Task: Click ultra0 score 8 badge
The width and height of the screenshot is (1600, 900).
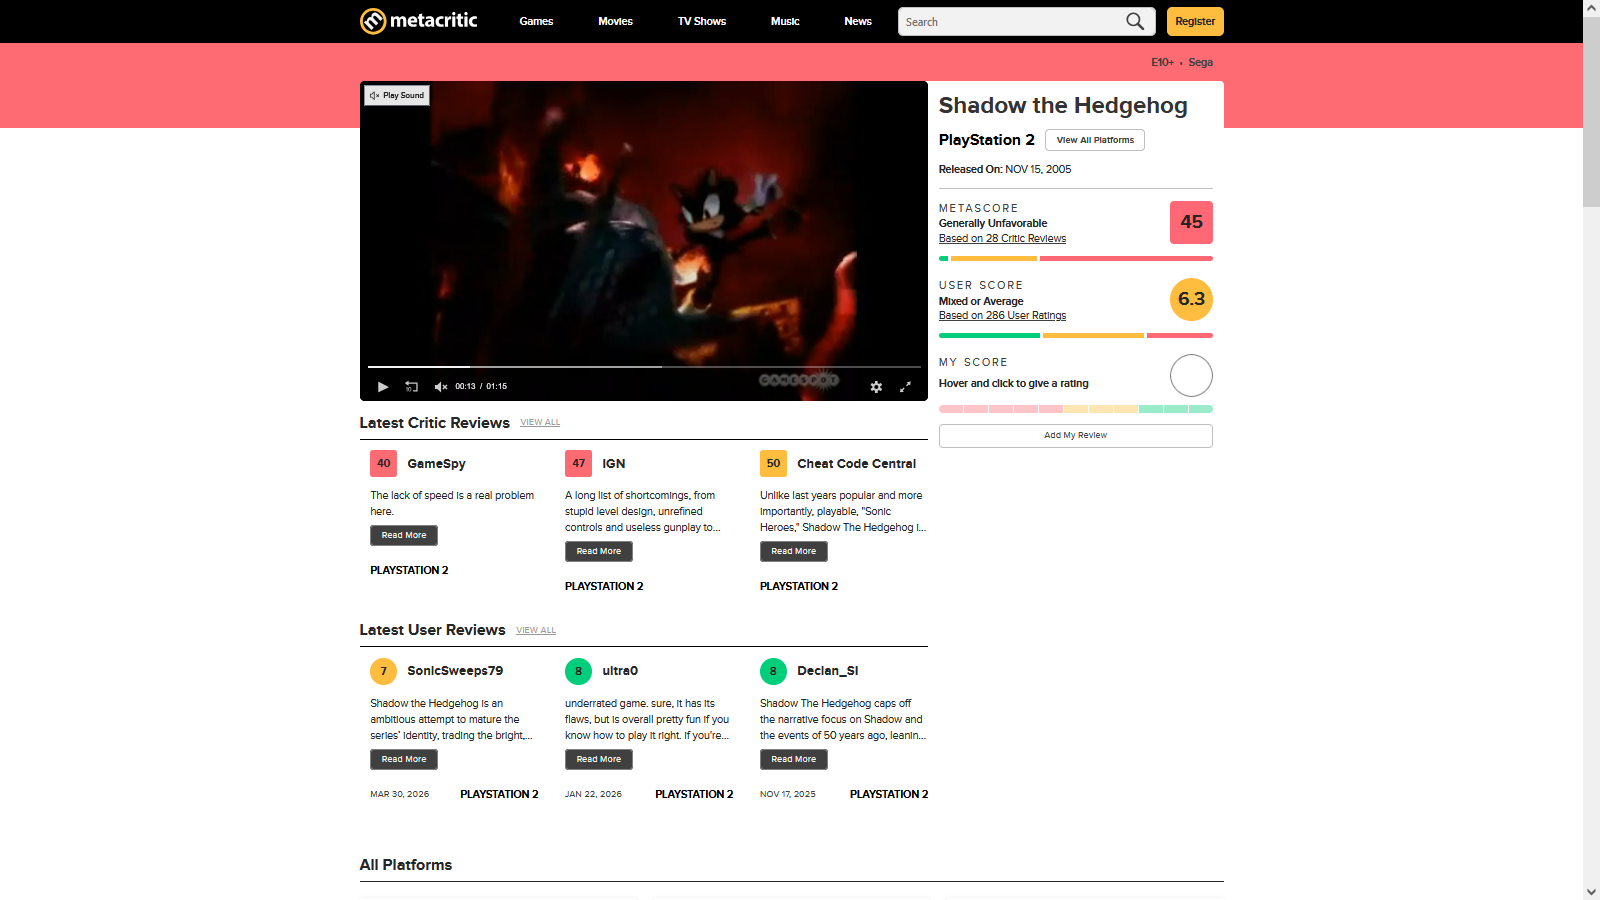Action: coord(579,671)
